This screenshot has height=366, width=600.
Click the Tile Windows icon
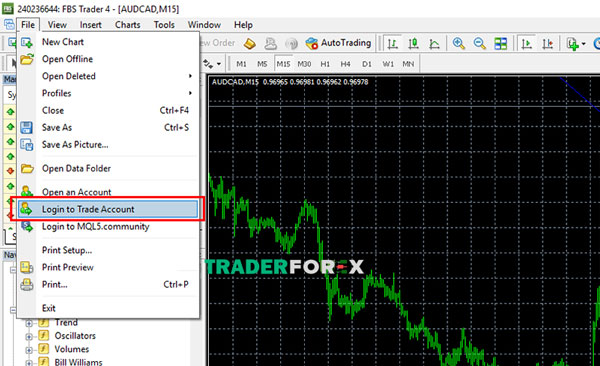pyautogui.click(x=501, y=44)
